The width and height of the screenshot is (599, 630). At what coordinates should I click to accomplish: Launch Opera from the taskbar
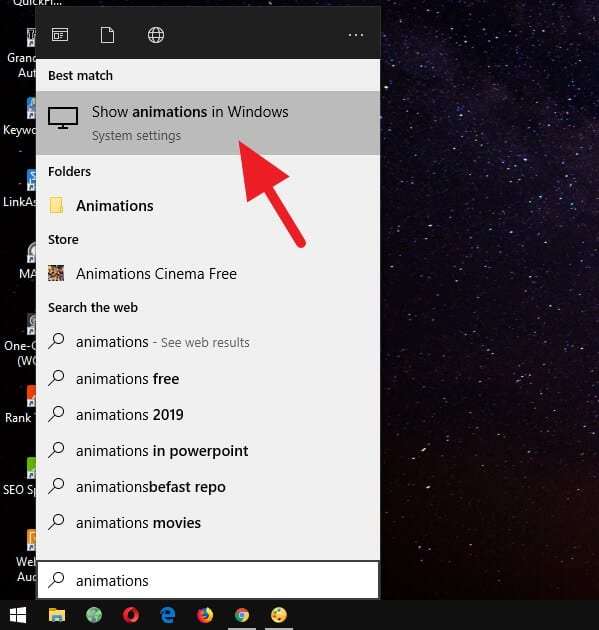[x=131, y=615]
